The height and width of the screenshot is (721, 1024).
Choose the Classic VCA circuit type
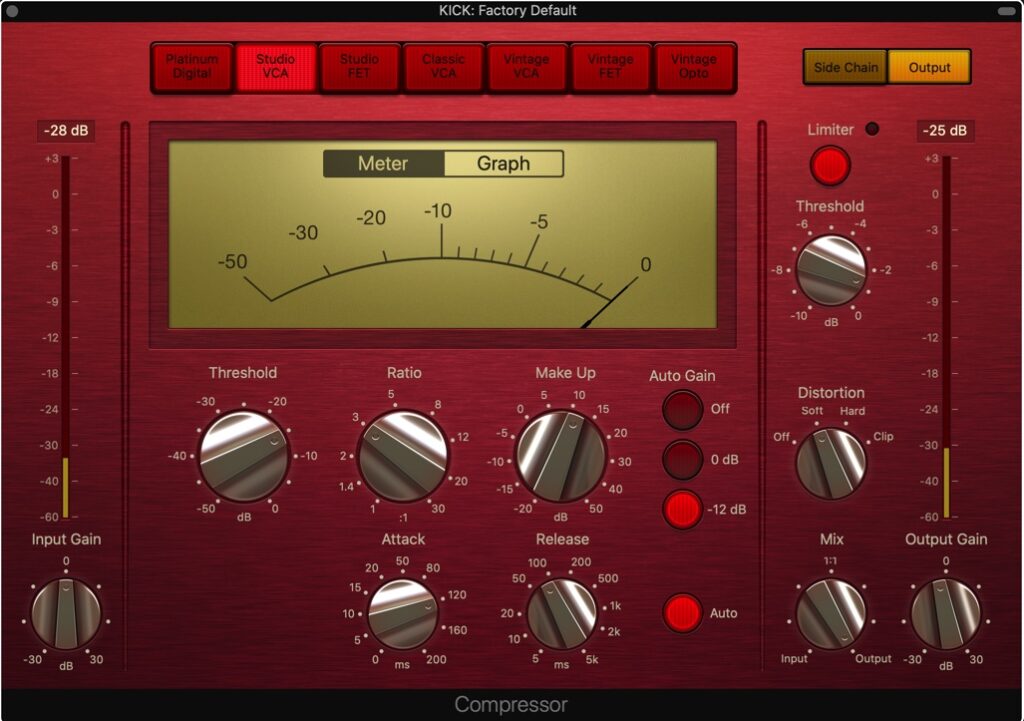click(x=443, y=67)
